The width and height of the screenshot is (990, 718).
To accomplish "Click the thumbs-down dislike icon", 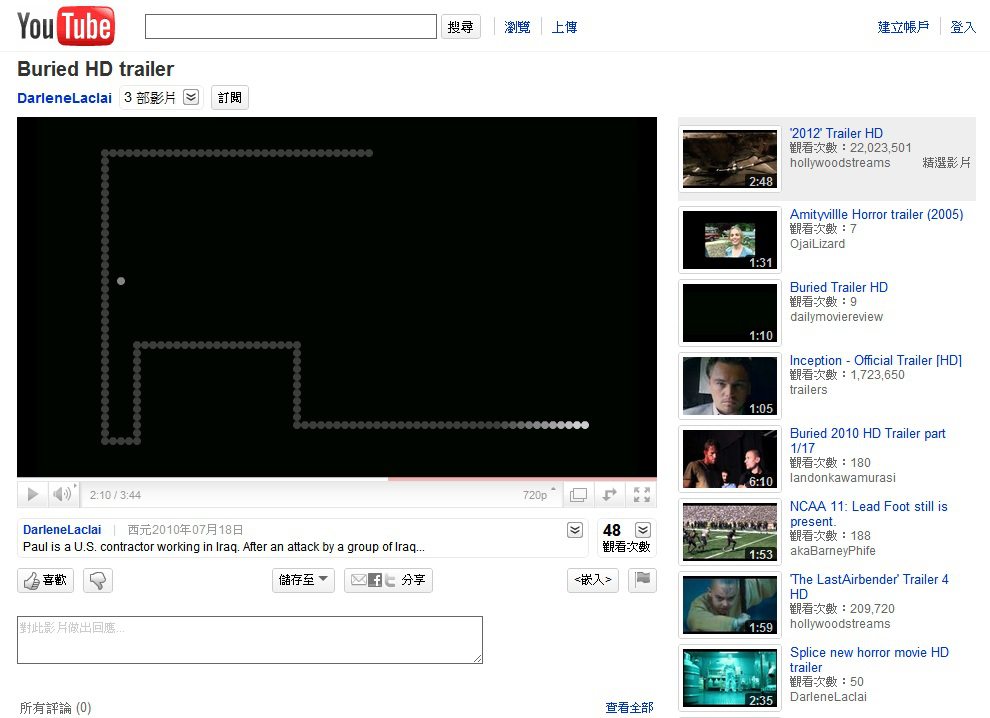I will tap(97, 580).
